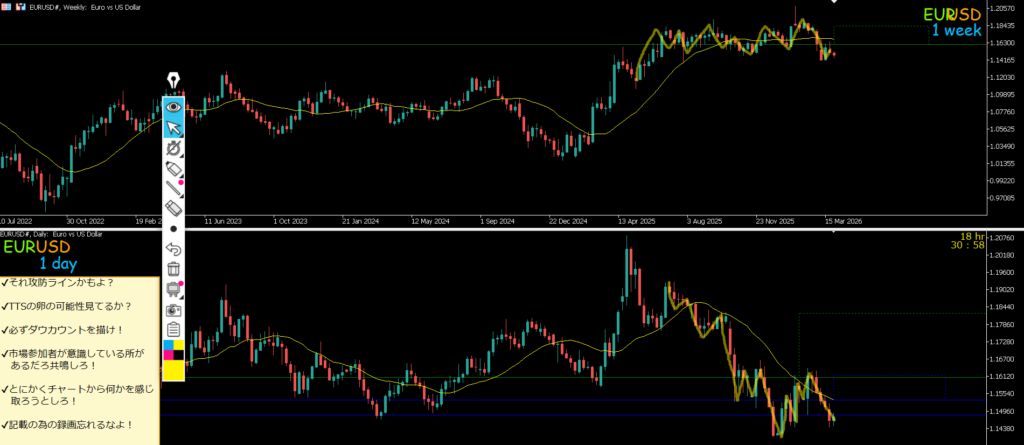1024x445 pixels.
Task: Take a screenshot with the camera icon
Action: [173, 310]
